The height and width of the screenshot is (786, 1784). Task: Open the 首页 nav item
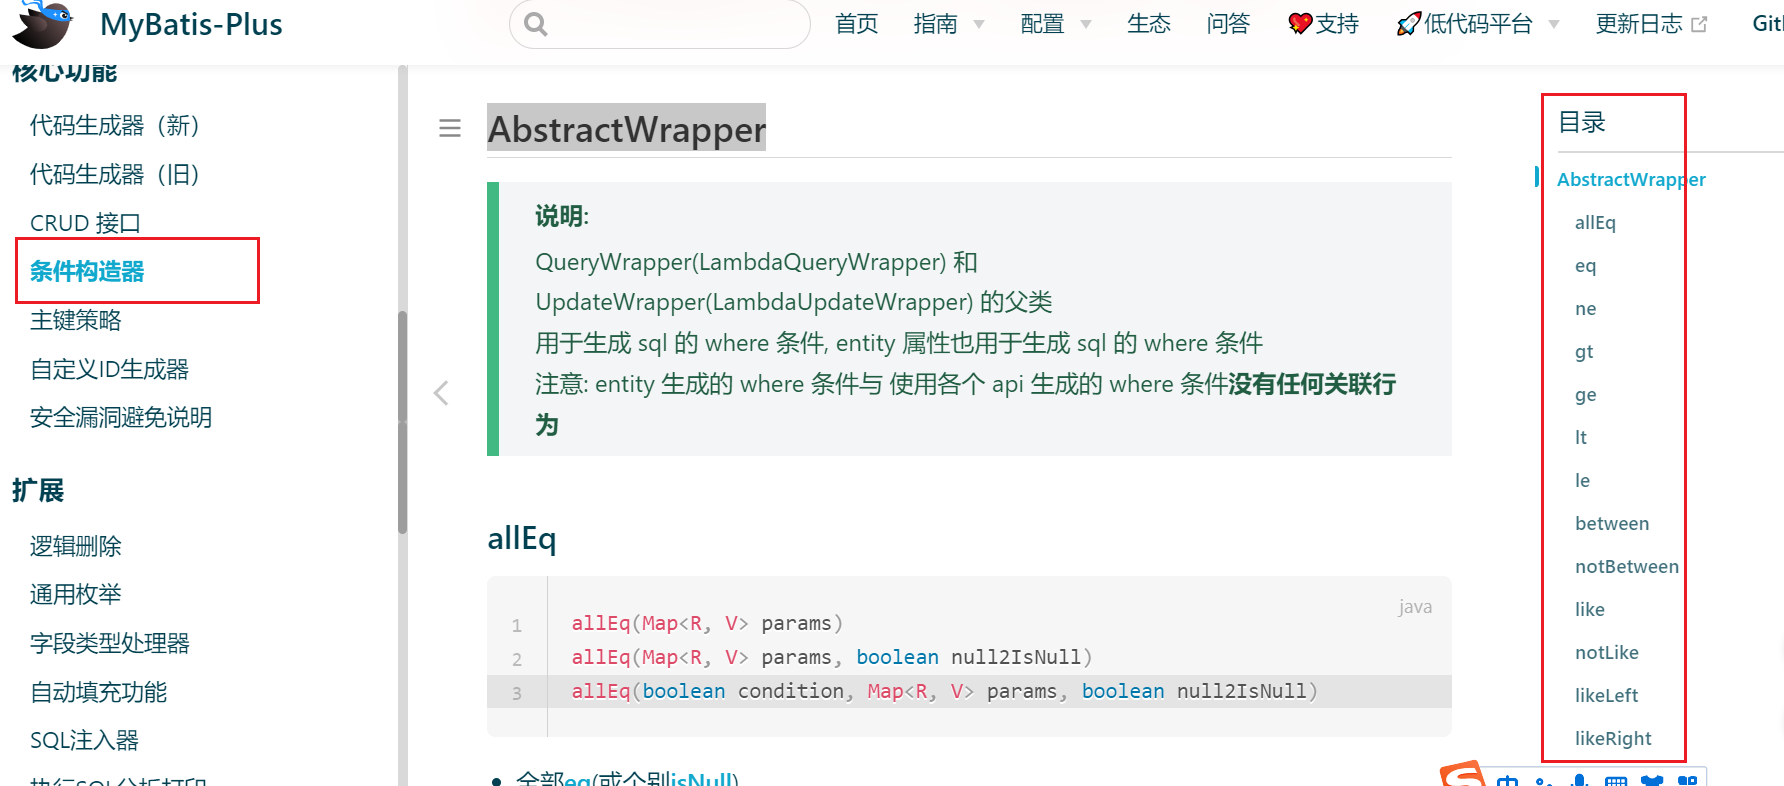tap(857, 24)
